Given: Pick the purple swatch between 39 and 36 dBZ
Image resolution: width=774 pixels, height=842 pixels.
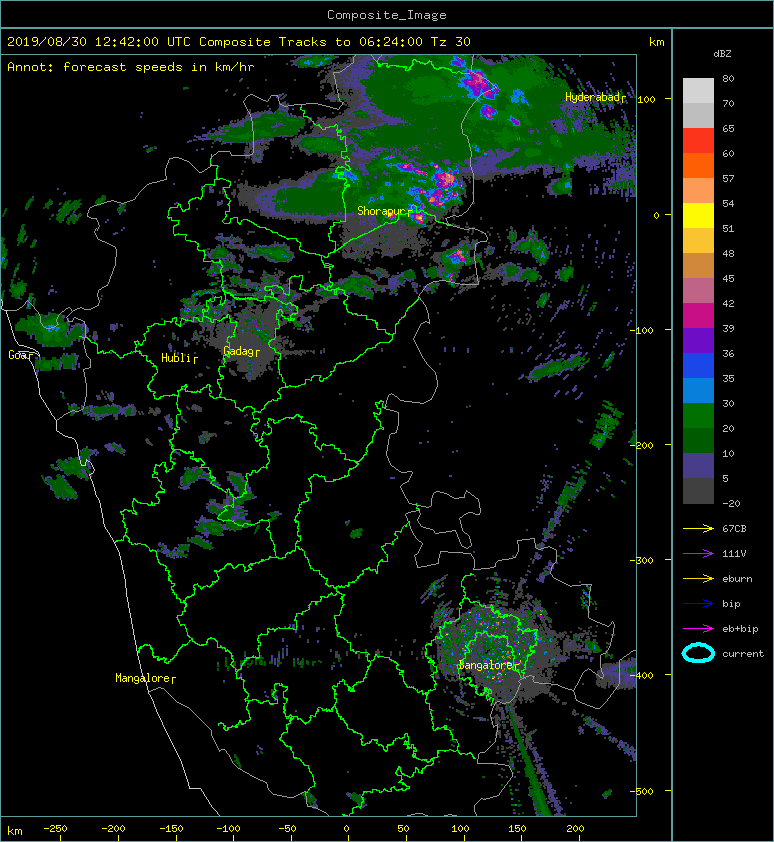Looking at the screenshot, I should [x=698, y=340].
